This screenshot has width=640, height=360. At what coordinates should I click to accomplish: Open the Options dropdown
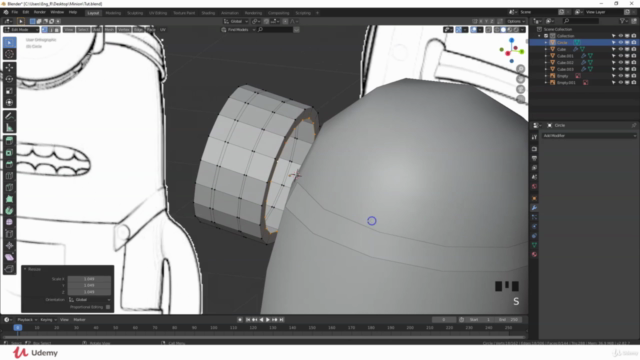tap(516, 21)
